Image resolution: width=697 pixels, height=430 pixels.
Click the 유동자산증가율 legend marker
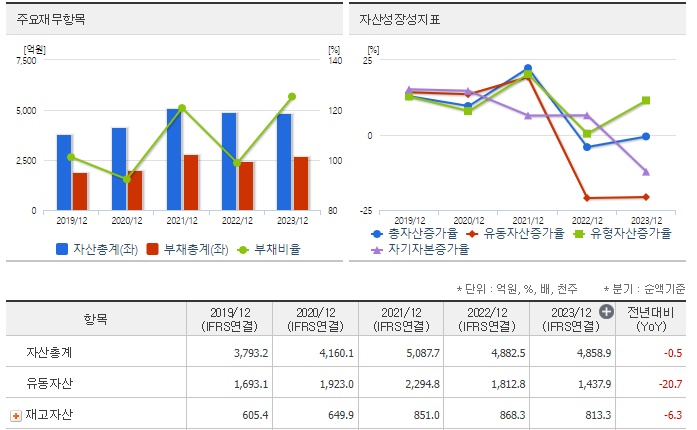click(x=472, y=233)
